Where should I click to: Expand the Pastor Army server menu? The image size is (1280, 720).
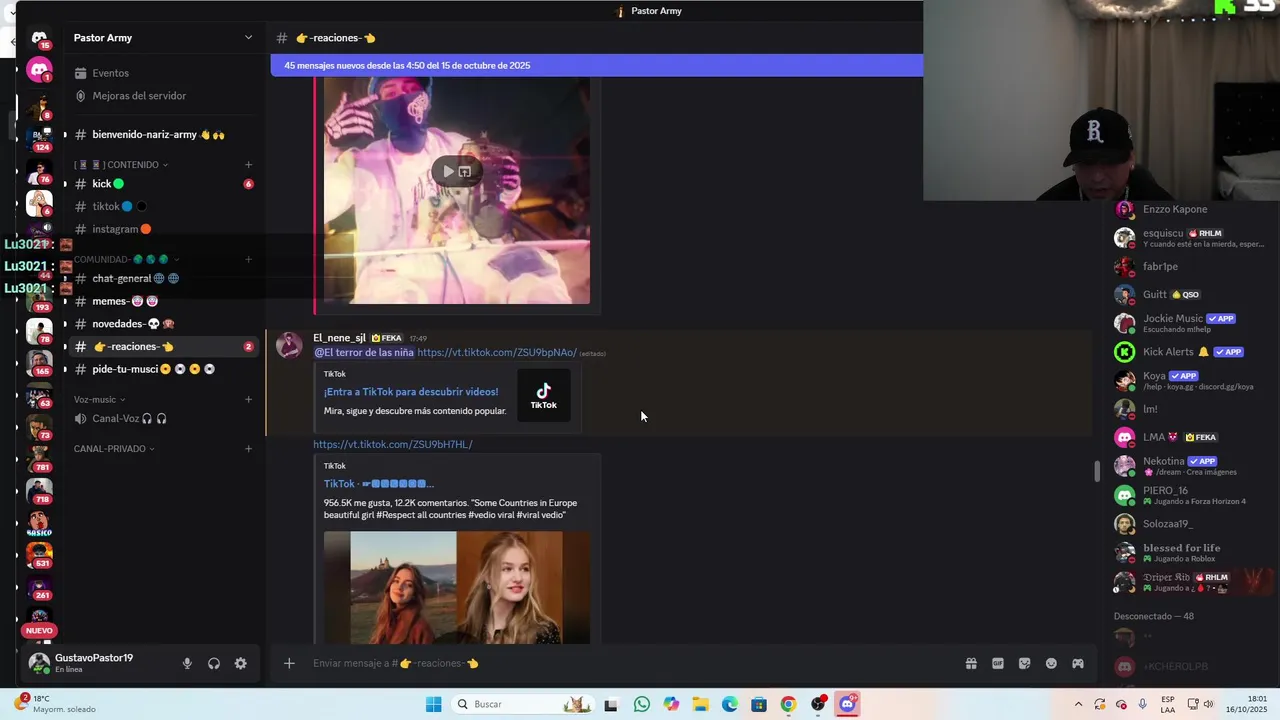(x=164, y=38)
